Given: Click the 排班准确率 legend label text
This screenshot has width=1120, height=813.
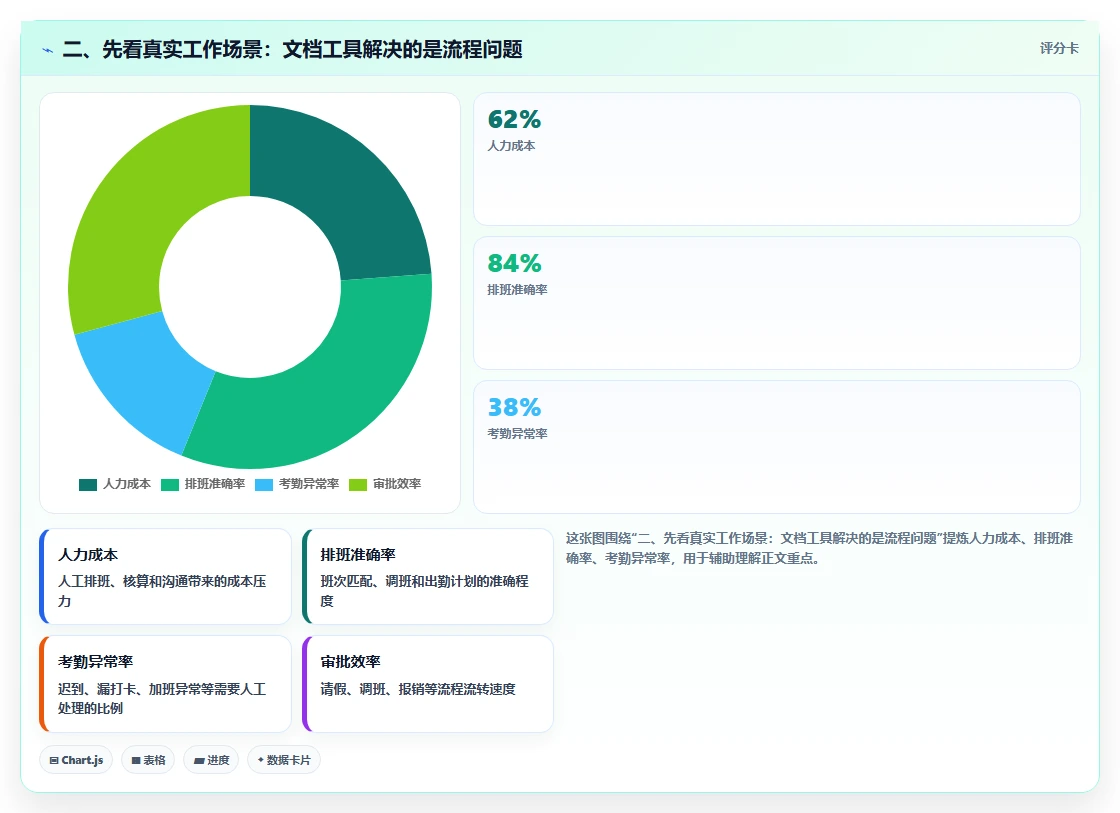Looking at the screenshot, I should 215,484.
